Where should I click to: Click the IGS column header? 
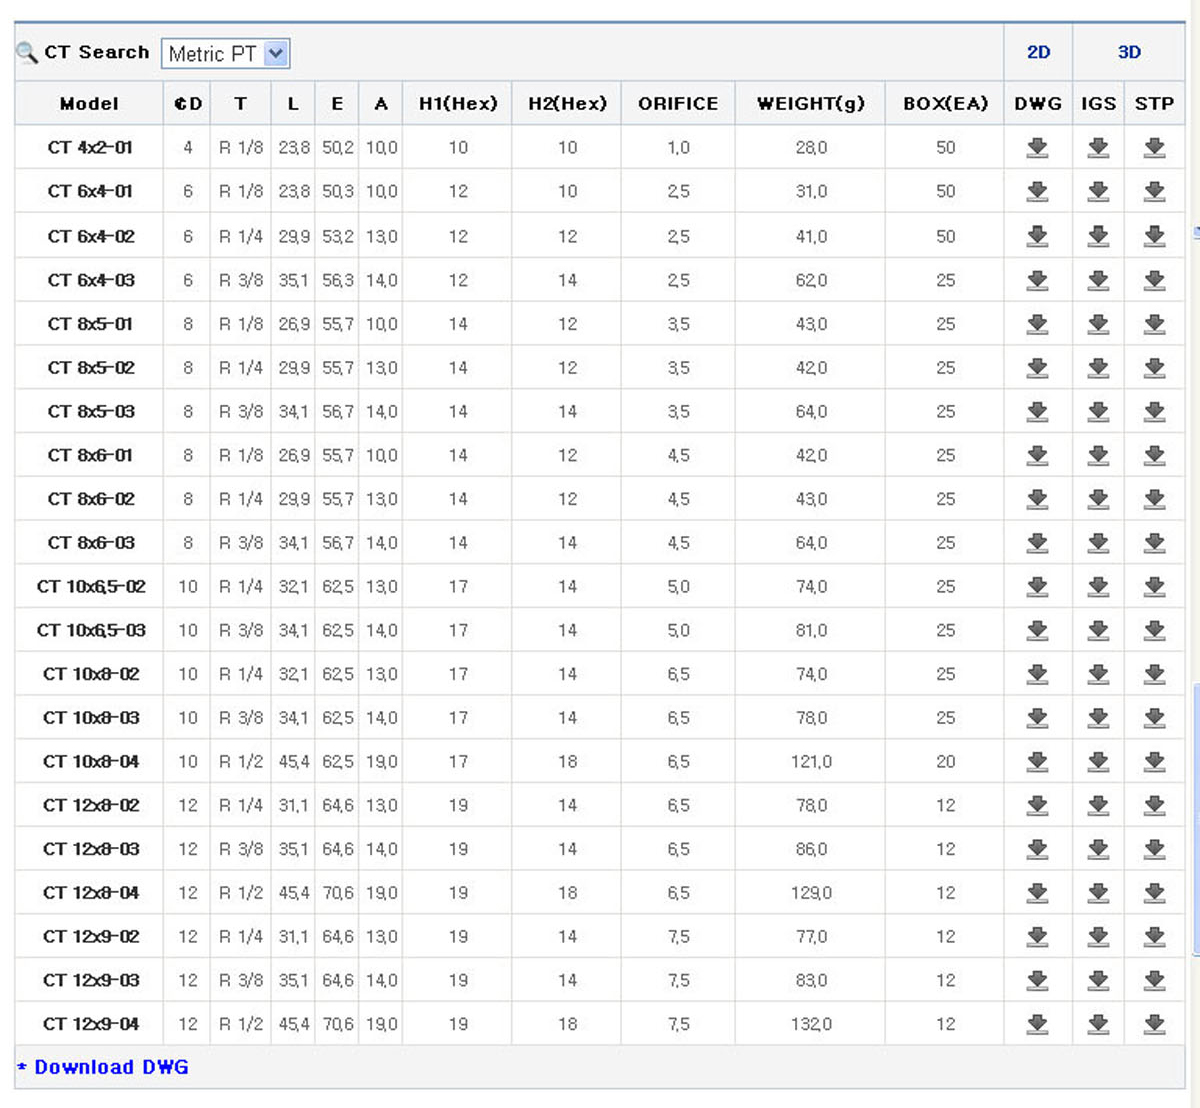(x=1098, y=104)
